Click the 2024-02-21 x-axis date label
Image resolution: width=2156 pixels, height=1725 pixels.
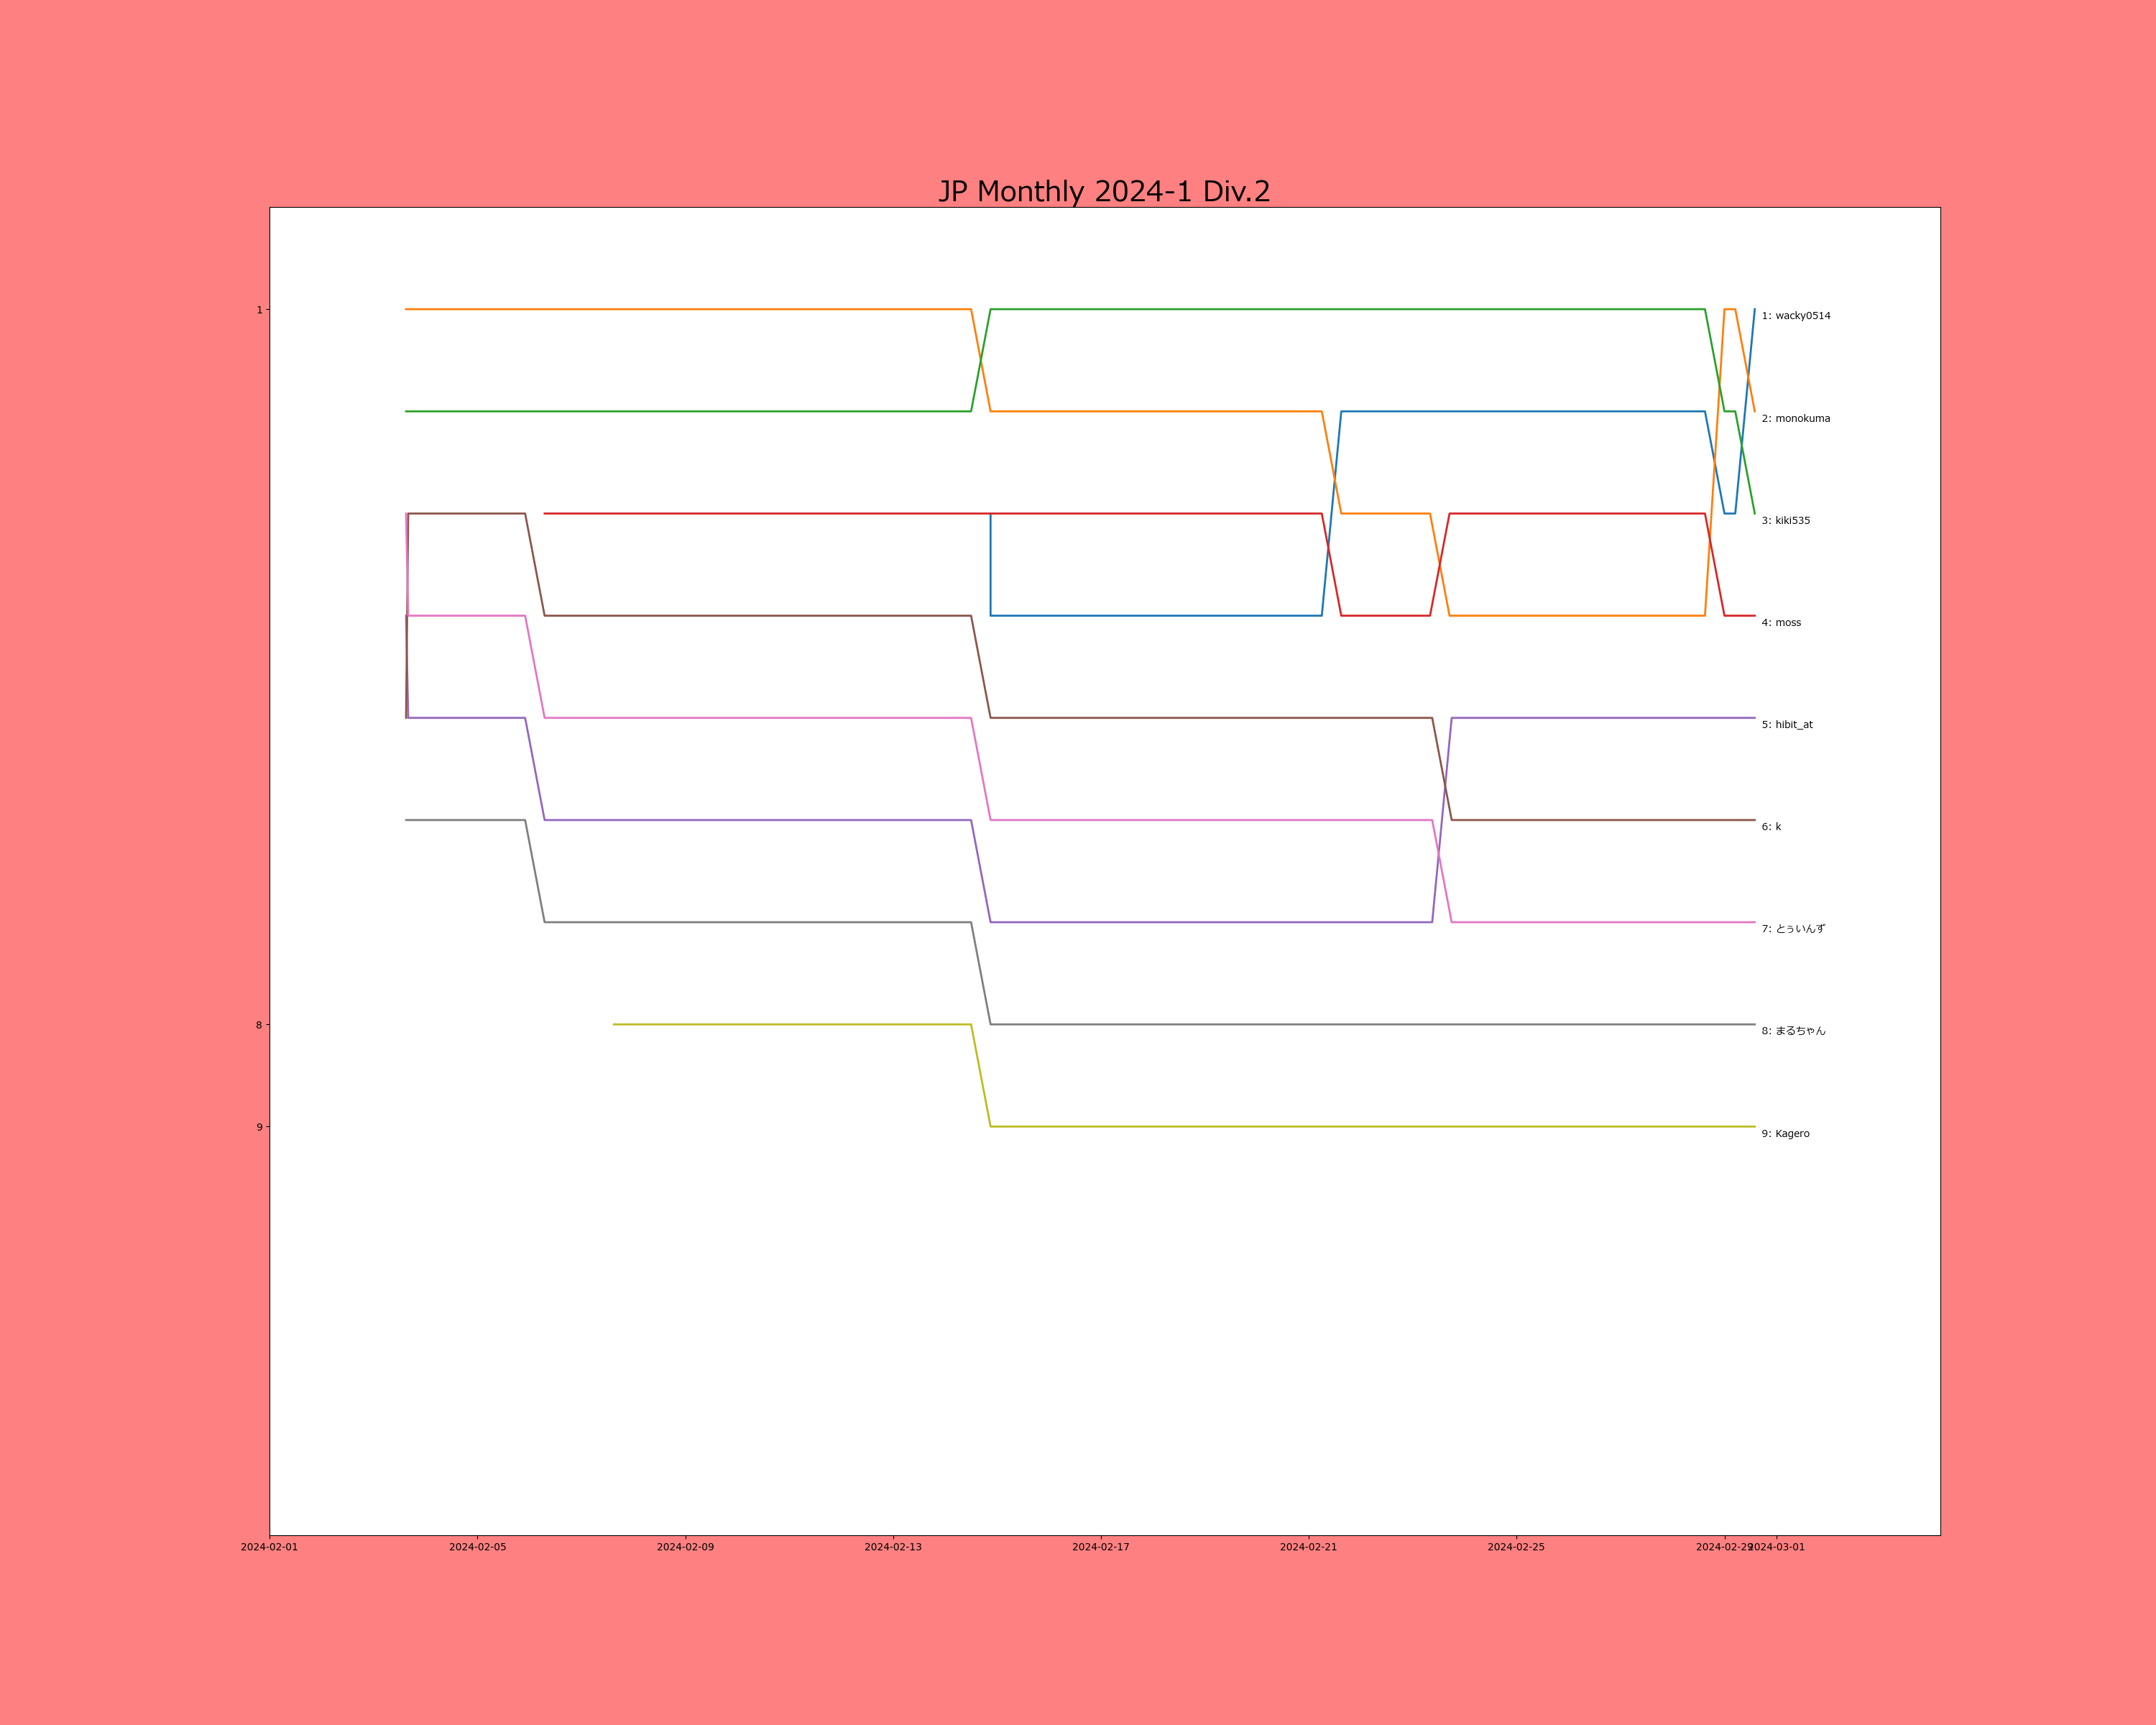click(x=1308, y=1547)
